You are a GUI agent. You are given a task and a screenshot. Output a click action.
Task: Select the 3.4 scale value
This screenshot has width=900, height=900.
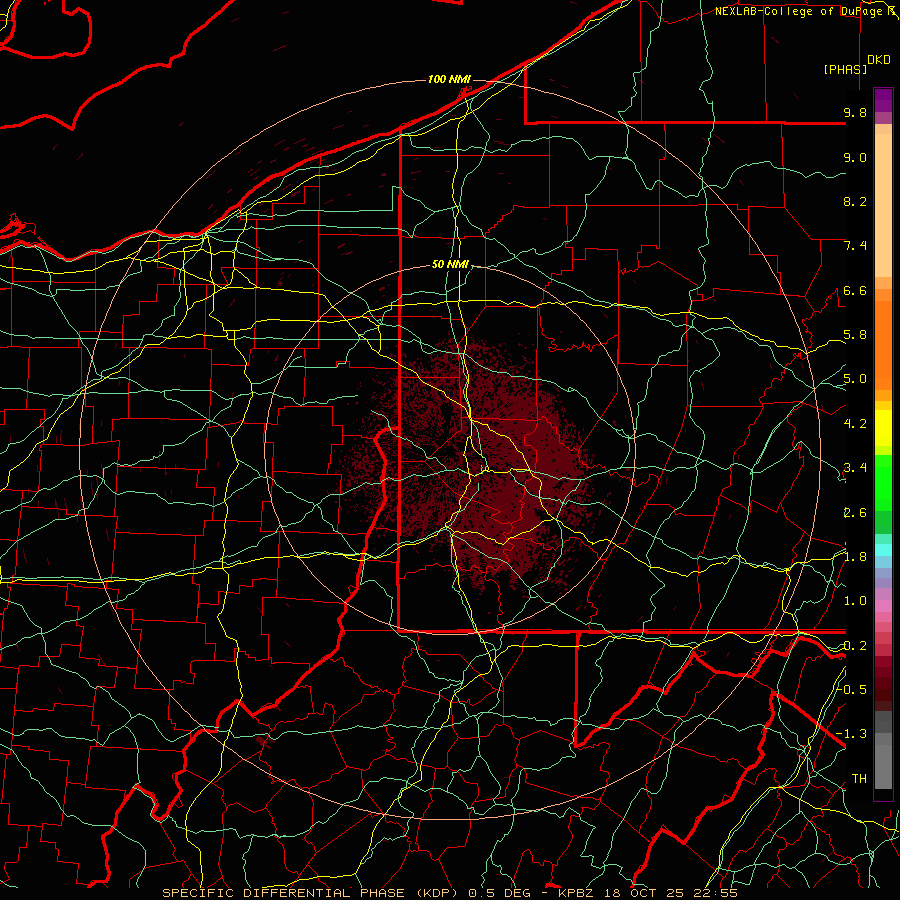point(855,468)
